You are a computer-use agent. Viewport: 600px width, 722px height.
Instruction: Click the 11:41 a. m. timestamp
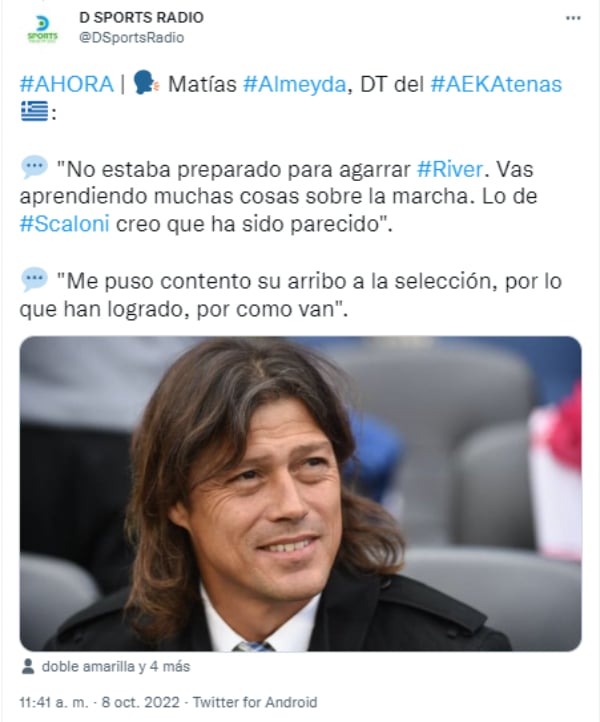53,702
